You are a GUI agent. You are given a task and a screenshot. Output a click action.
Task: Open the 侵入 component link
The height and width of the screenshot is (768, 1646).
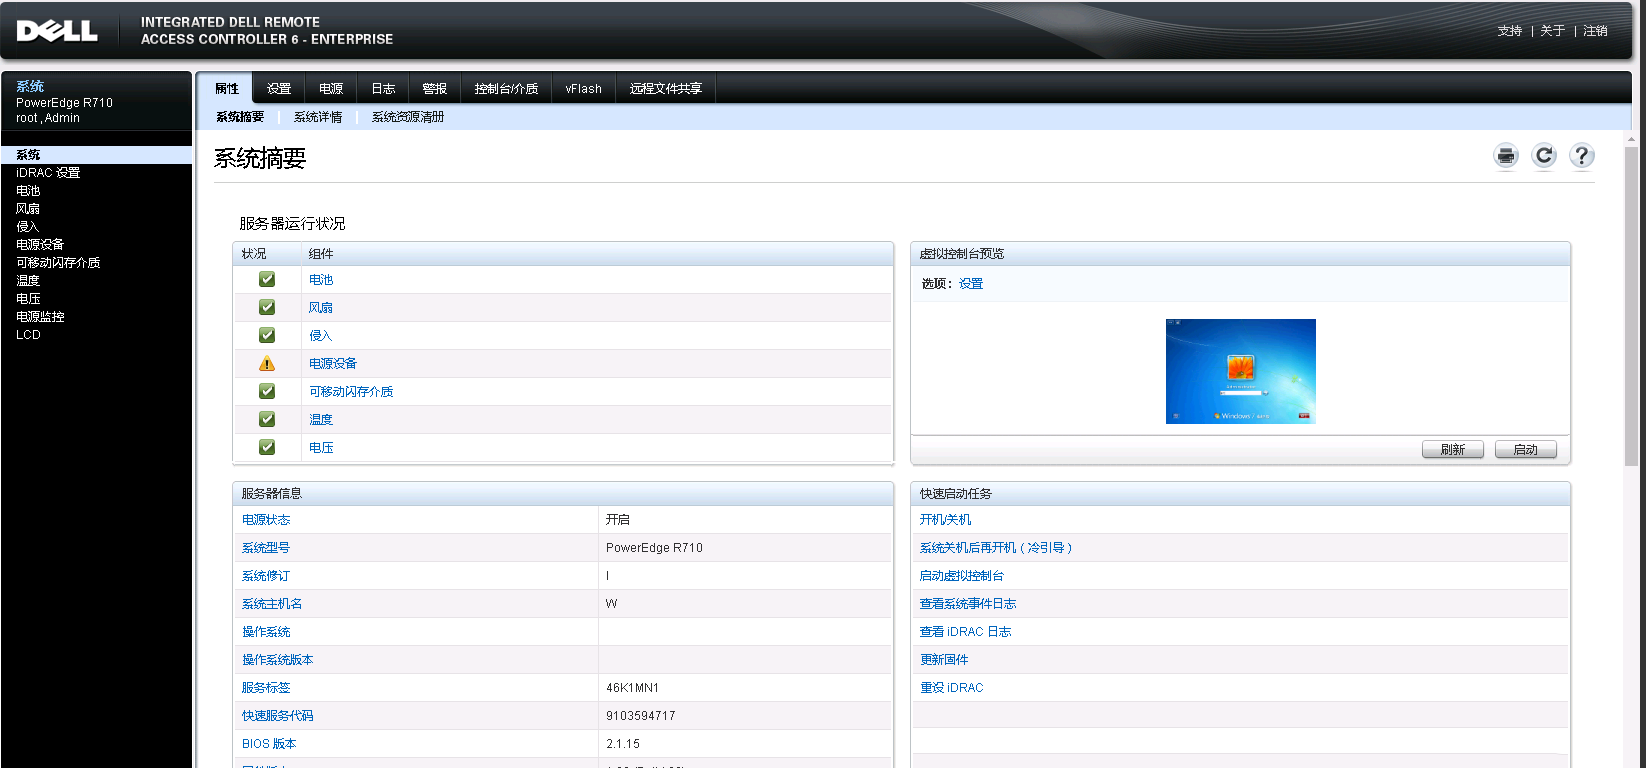[x=320, y=336]
